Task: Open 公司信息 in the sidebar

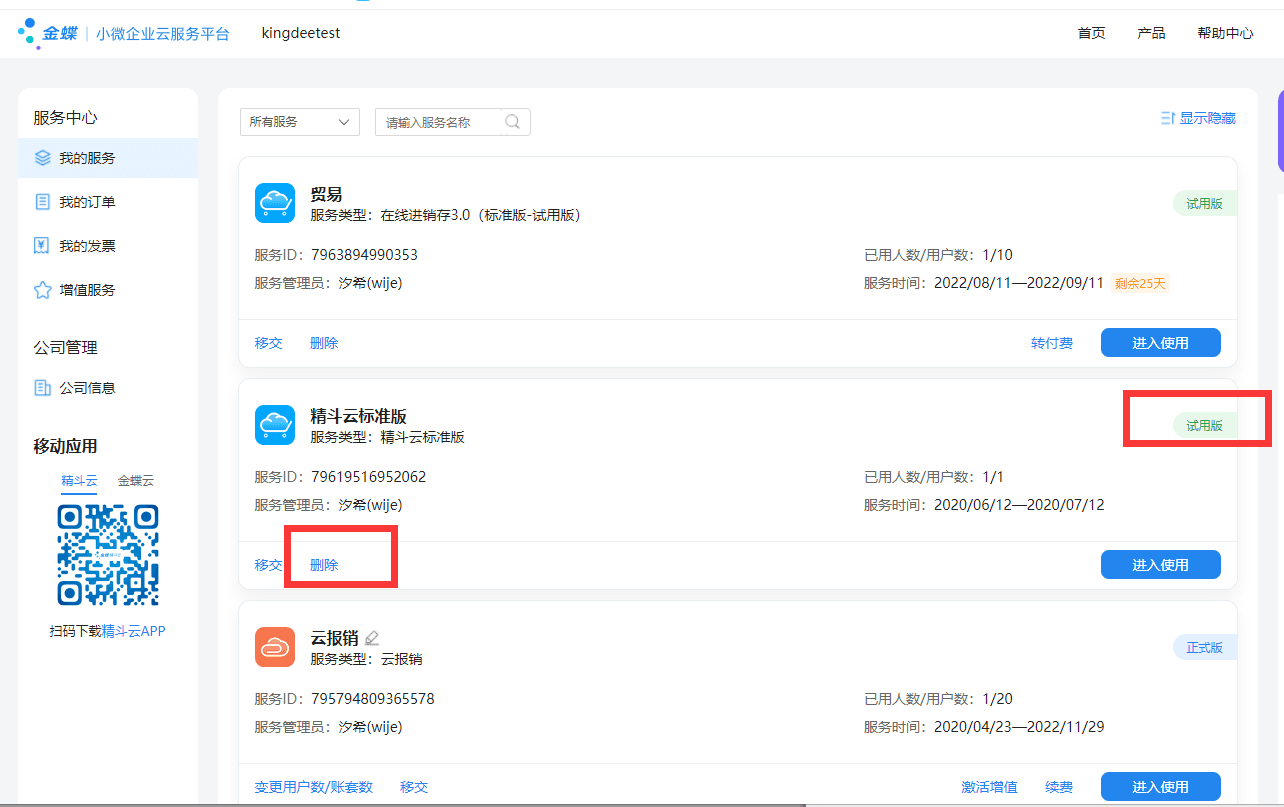Action: click(108, 388)
